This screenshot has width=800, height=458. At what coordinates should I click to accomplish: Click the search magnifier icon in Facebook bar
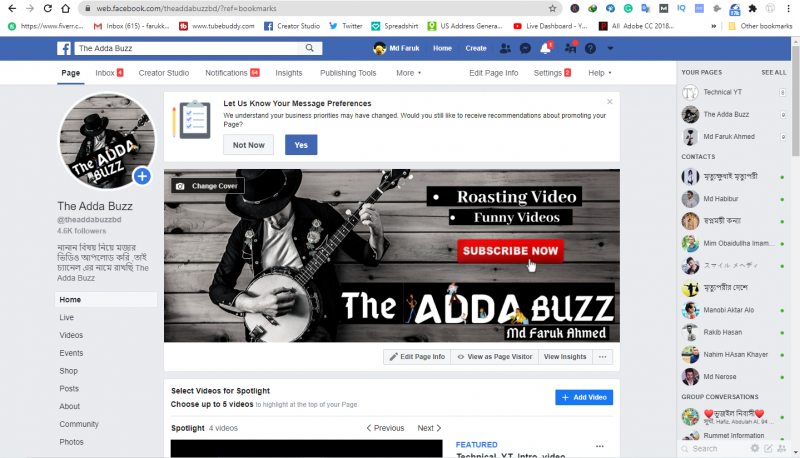click(x=310, y=48)
